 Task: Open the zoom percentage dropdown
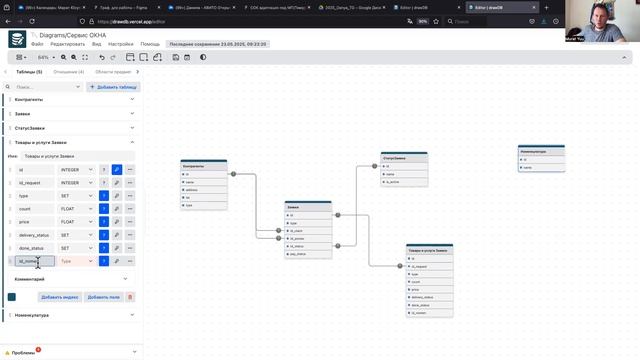(46, 58)
